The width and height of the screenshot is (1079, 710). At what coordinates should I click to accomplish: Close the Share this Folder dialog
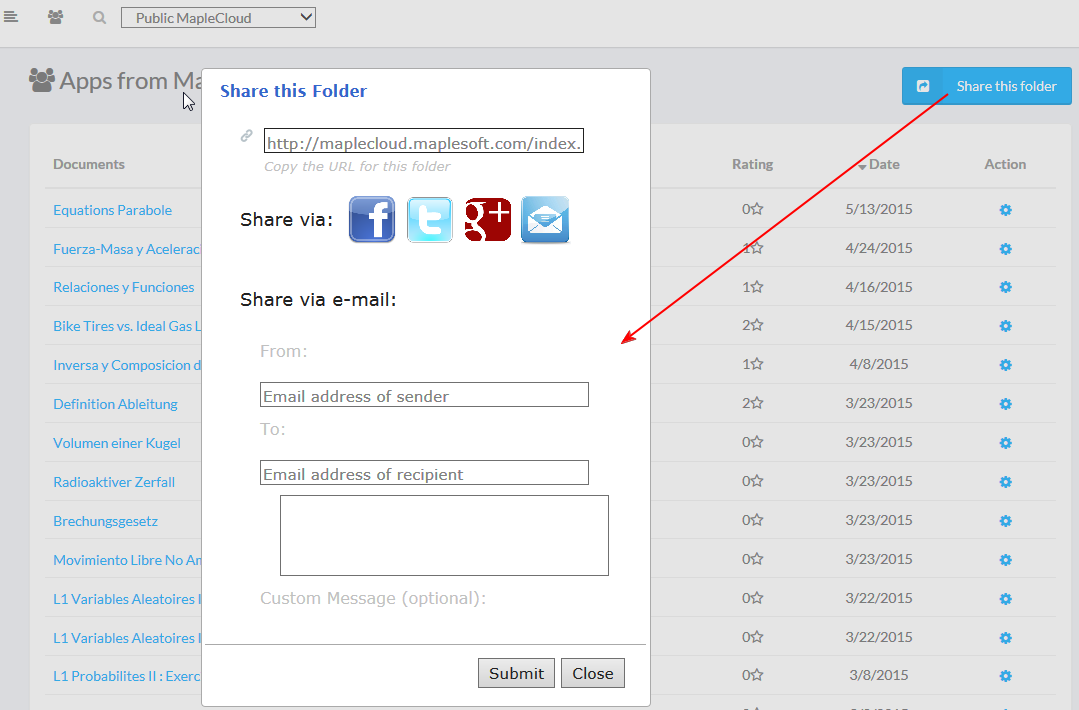pyautogui.click(x=592, y=673)
